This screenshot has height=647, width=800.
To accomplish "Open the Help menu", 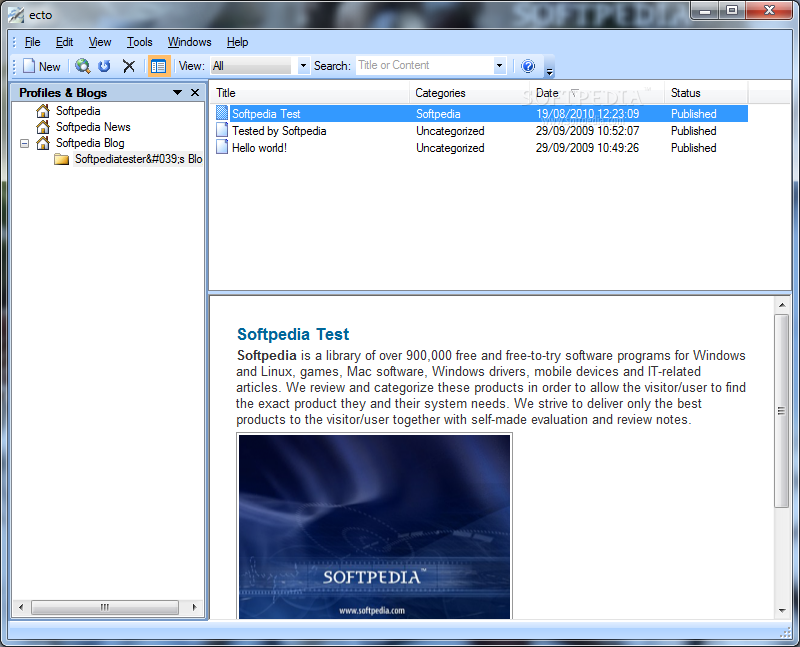I will (237, 42).
